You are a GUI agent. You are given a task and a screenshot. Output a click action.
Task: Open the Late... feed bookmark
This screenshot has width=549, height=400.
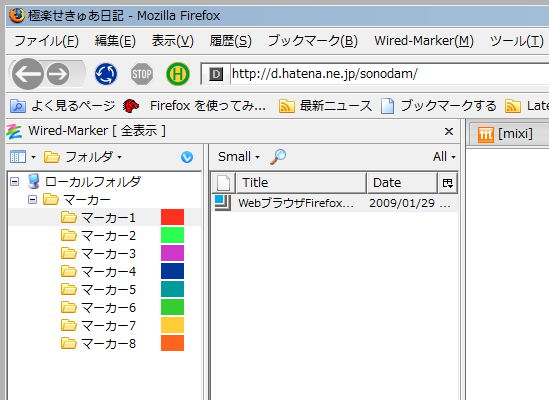(x=527, y=105)
